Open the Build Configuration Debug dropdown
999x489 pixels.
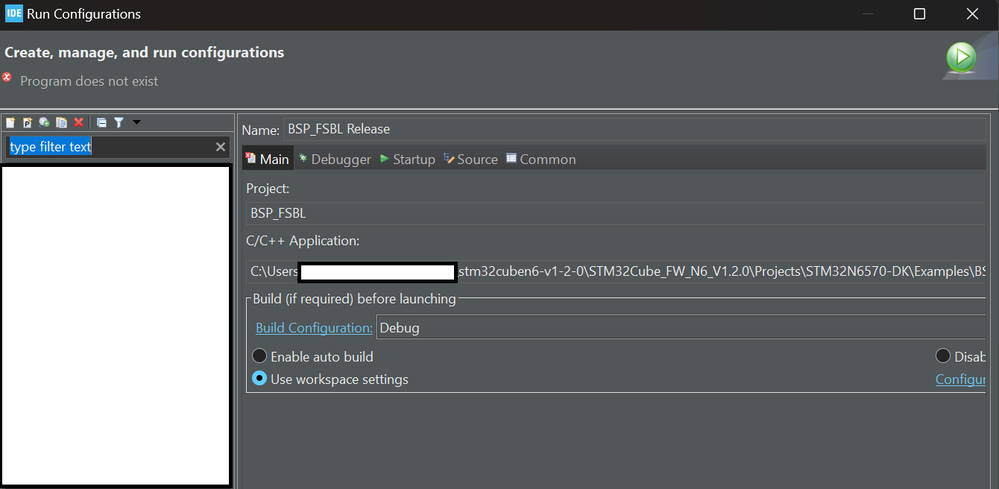pyautogui.click(x=680, y=327)
